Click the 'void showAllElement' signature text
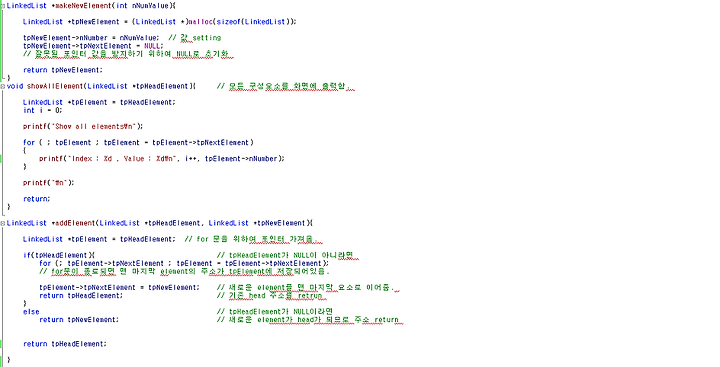The height and width of the screenshot is (367, 720). point(101,86)
